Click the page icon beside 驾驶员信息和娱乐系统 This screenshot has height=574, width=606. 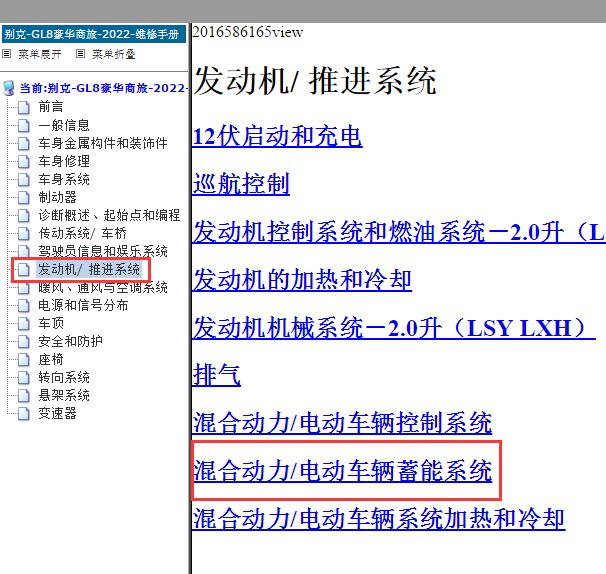pos(24,251)
